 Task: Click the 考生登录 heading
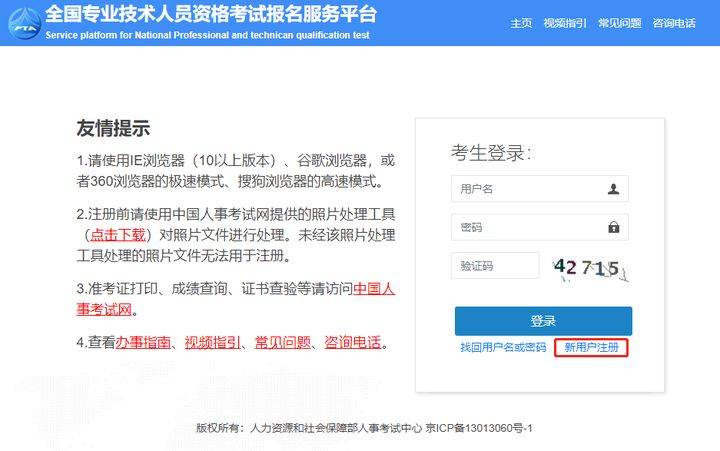491,153
